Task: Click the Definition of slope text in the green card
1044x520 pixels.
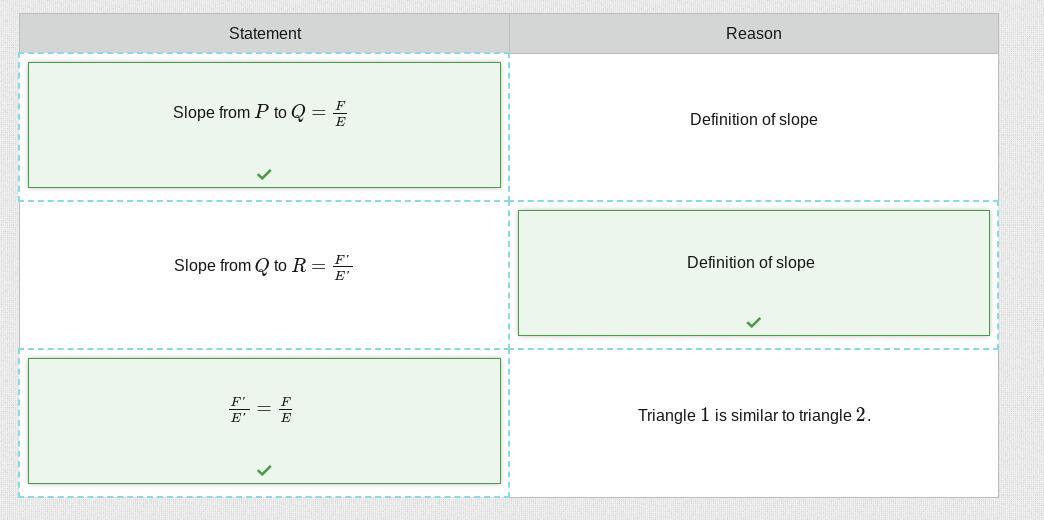Action: coord(750,263)
